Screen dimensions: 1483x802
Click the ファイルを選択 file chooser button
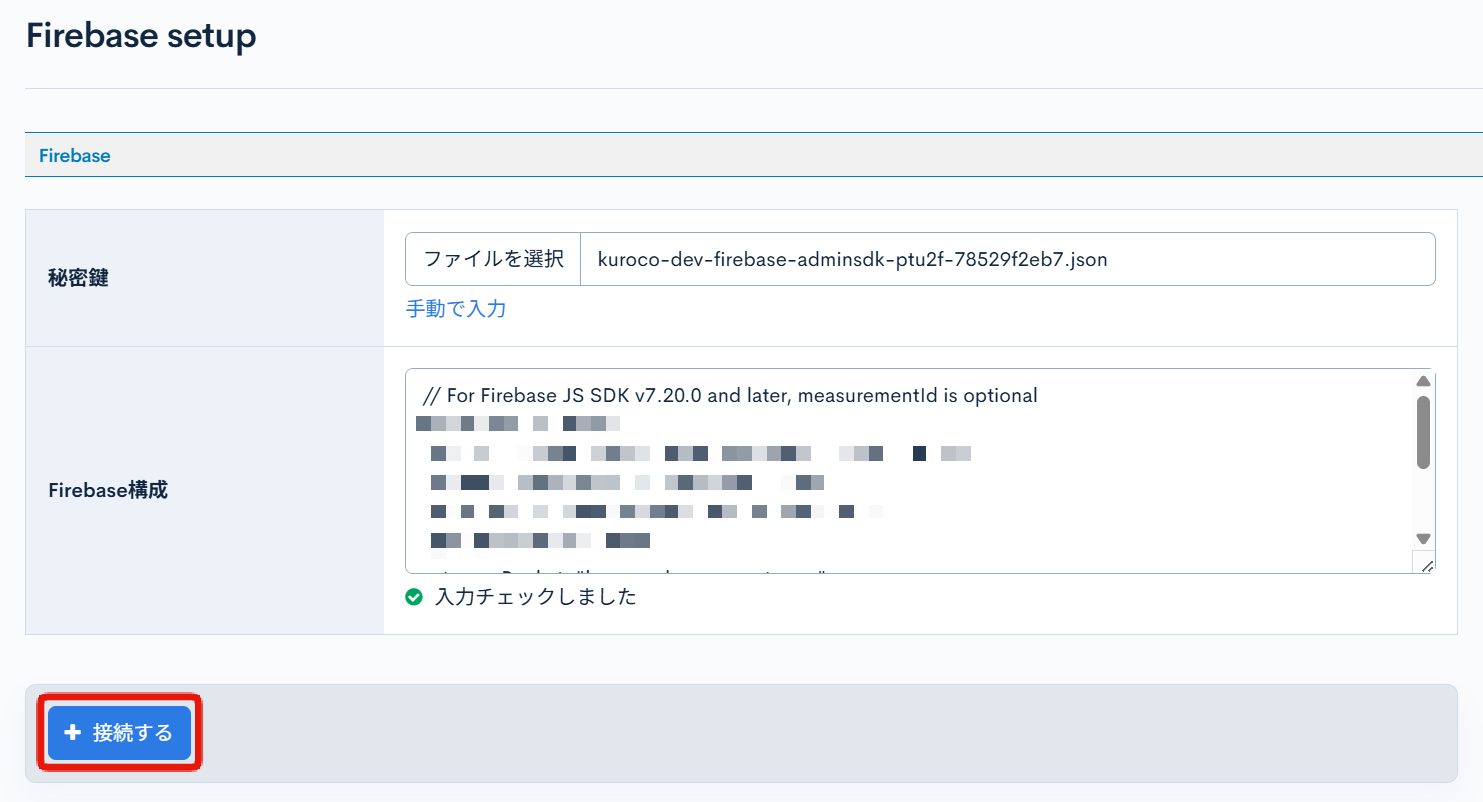click(x=493, y=258)
